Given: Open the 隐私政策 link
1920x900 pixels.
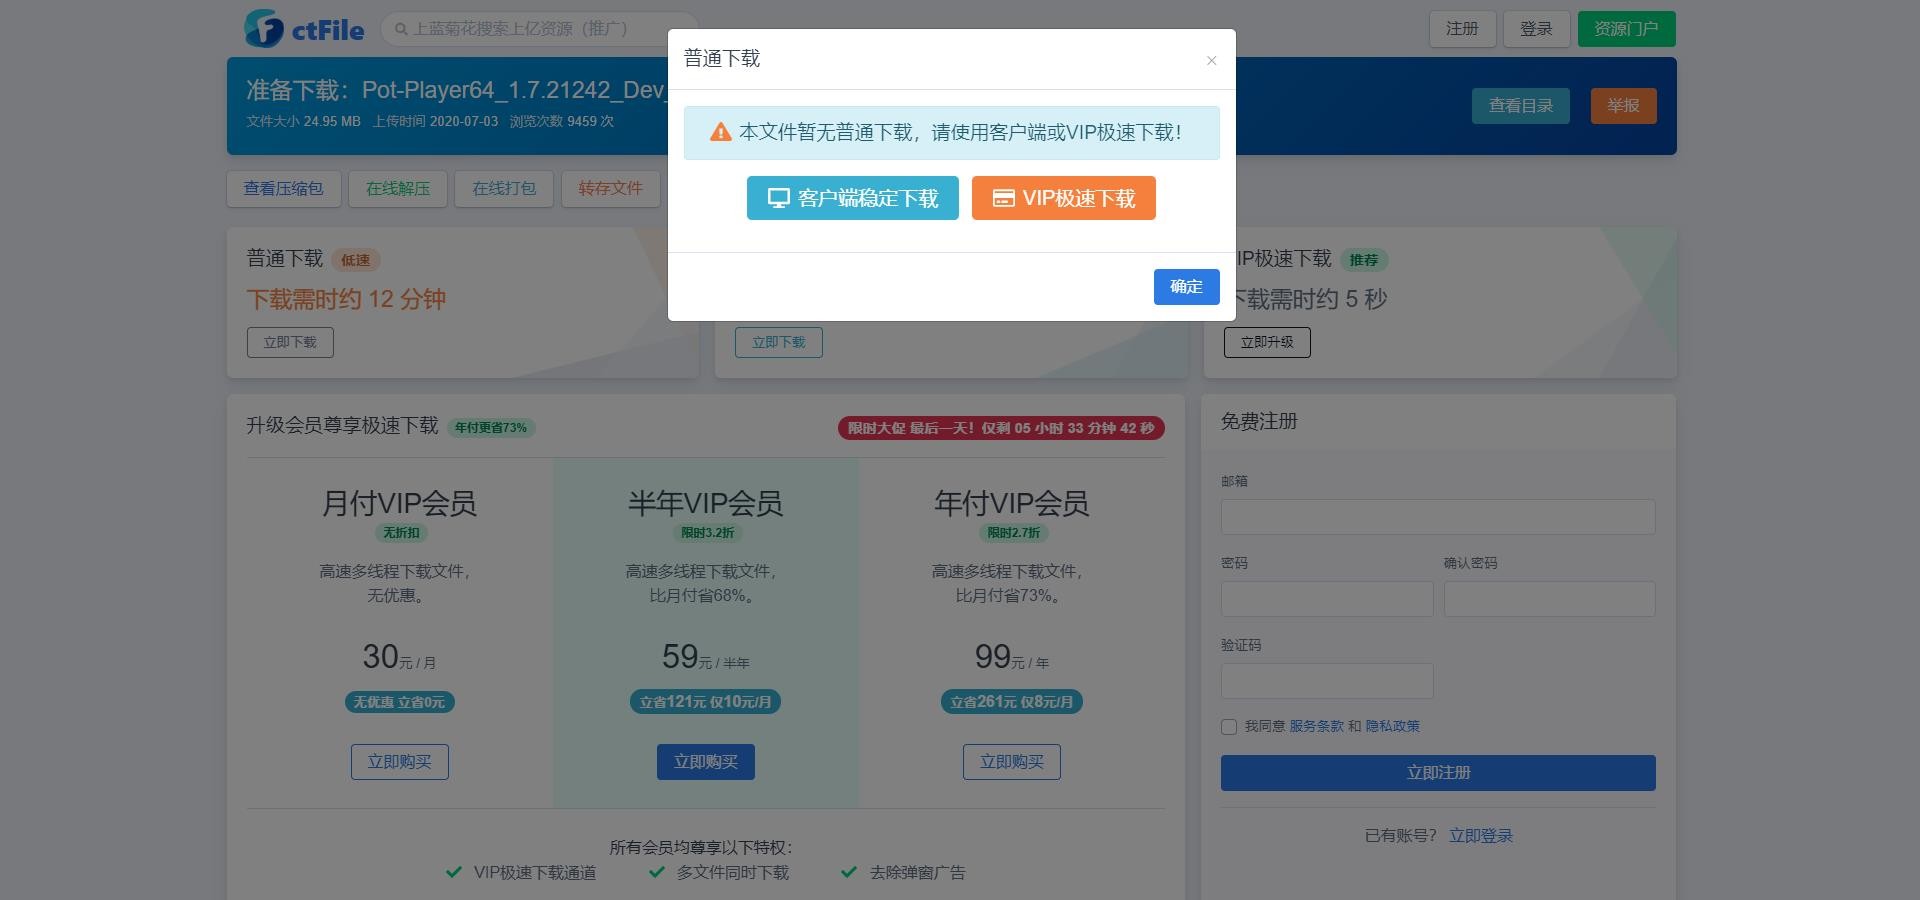Looking at the screenshot, I should [x=1392, y=726].
